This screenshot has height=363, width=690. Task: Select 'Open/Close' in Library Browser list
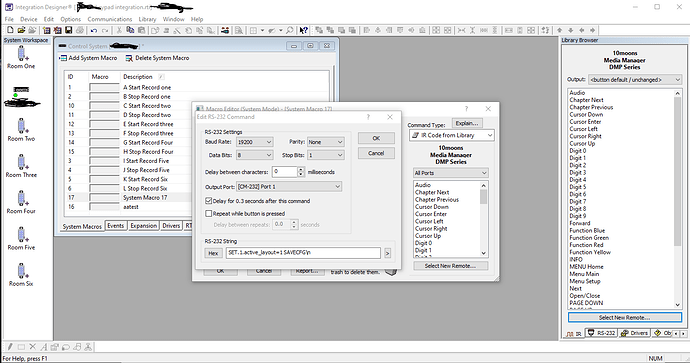point(584,296)
